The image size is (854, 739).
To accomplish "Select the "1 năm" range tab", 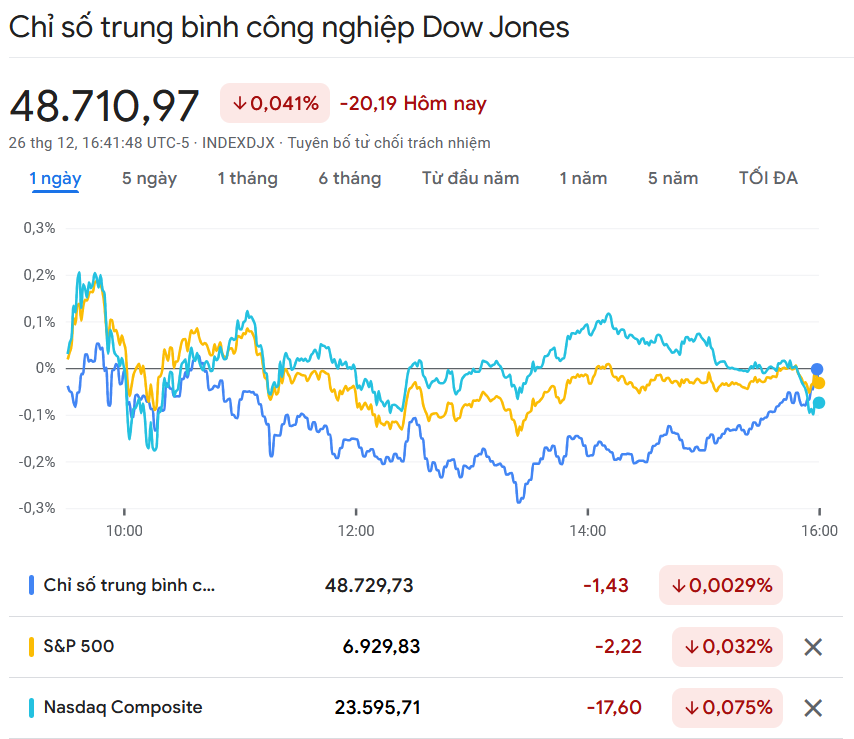I will [583, 179].
